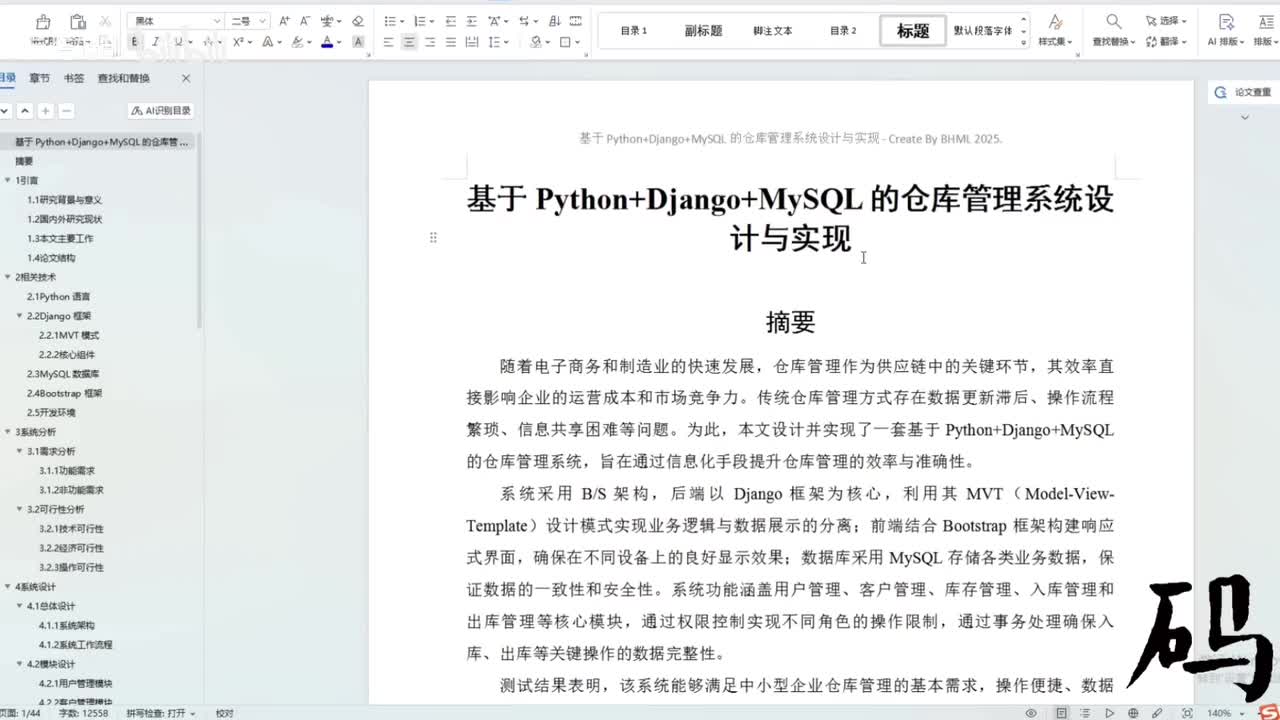Jump to 2.3MySQL 数据库 in outline

[x=63, y=374]
